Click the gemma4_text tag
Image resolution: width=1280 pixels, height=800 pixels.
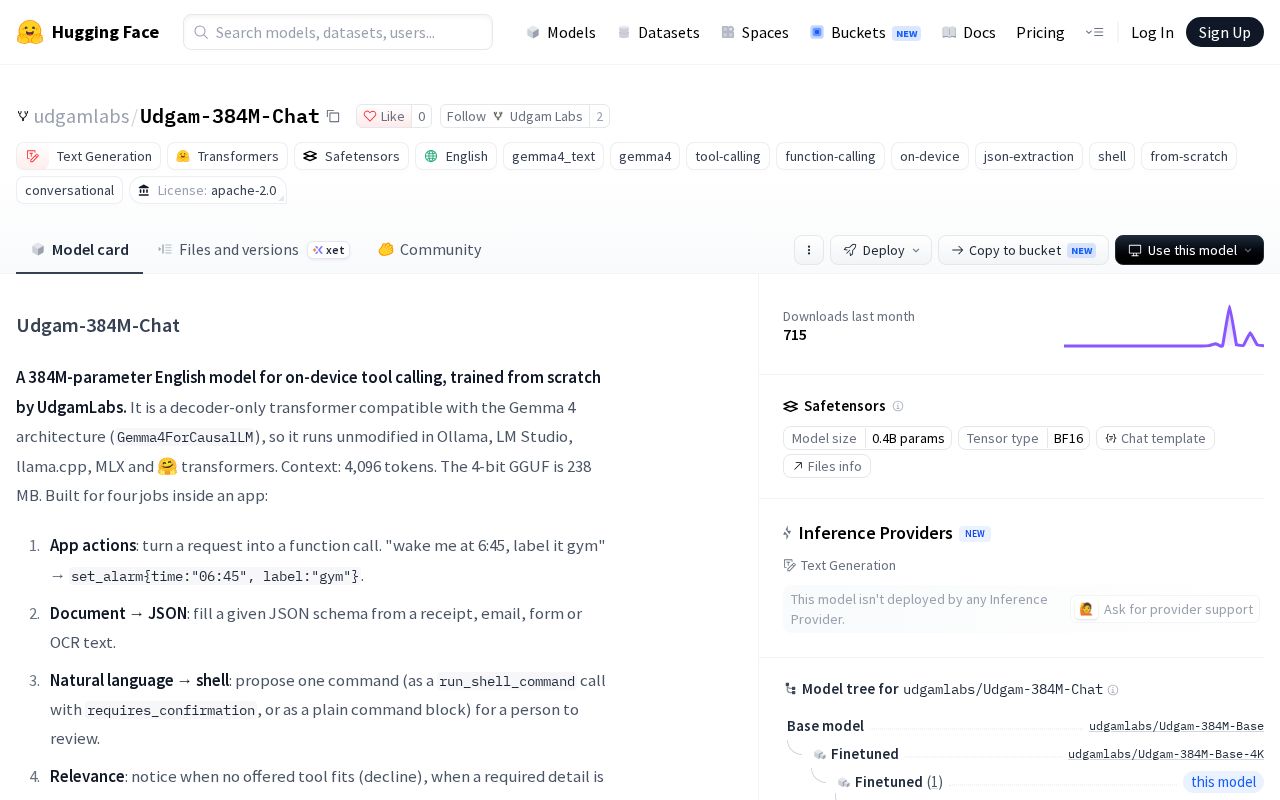click(553, 156)
